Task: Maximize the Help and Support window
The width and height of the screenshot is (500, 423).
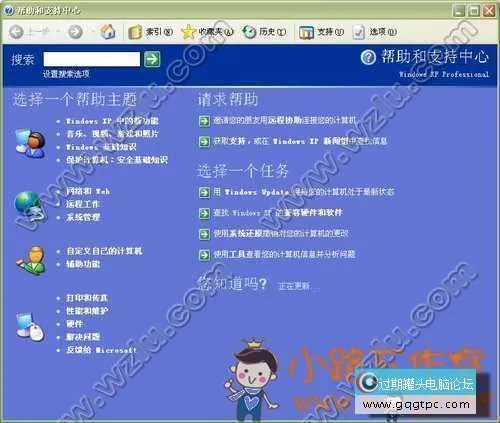Action: point(474,11)
